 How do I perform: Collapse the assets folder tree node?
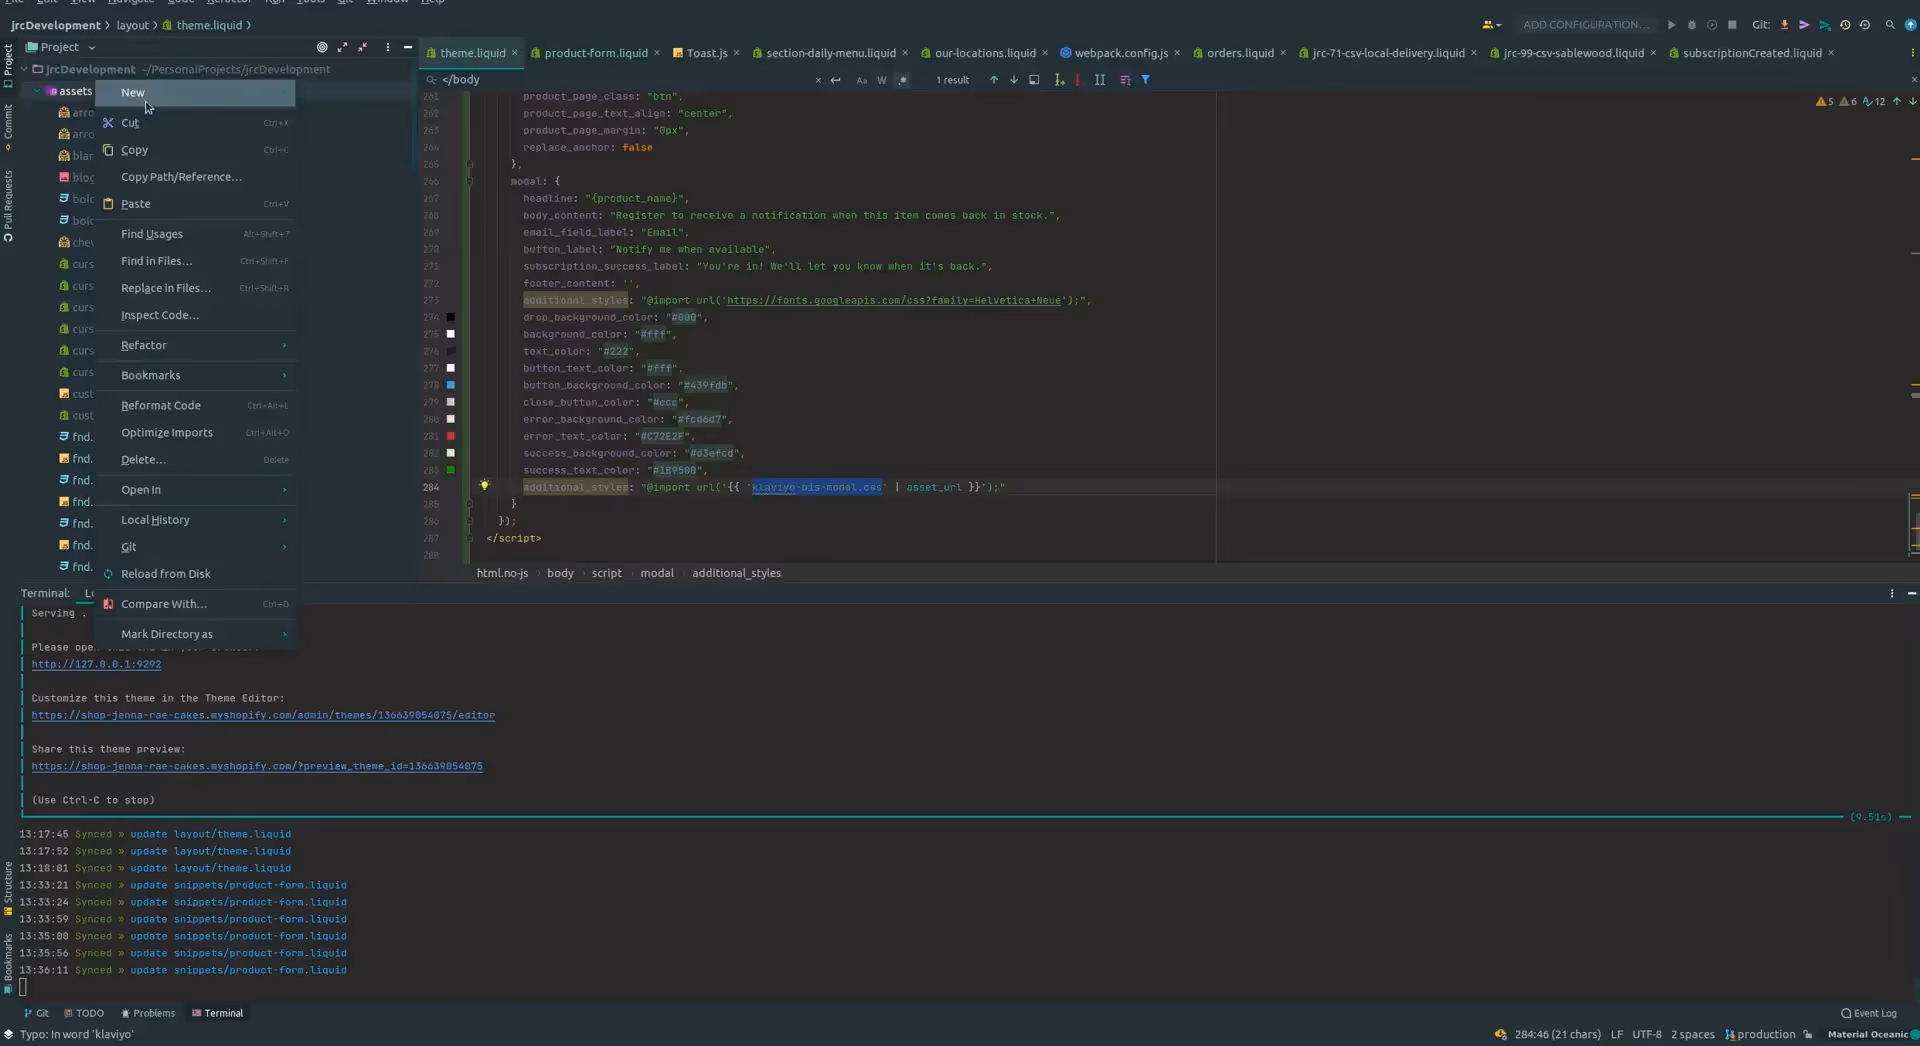pos(38,91)
